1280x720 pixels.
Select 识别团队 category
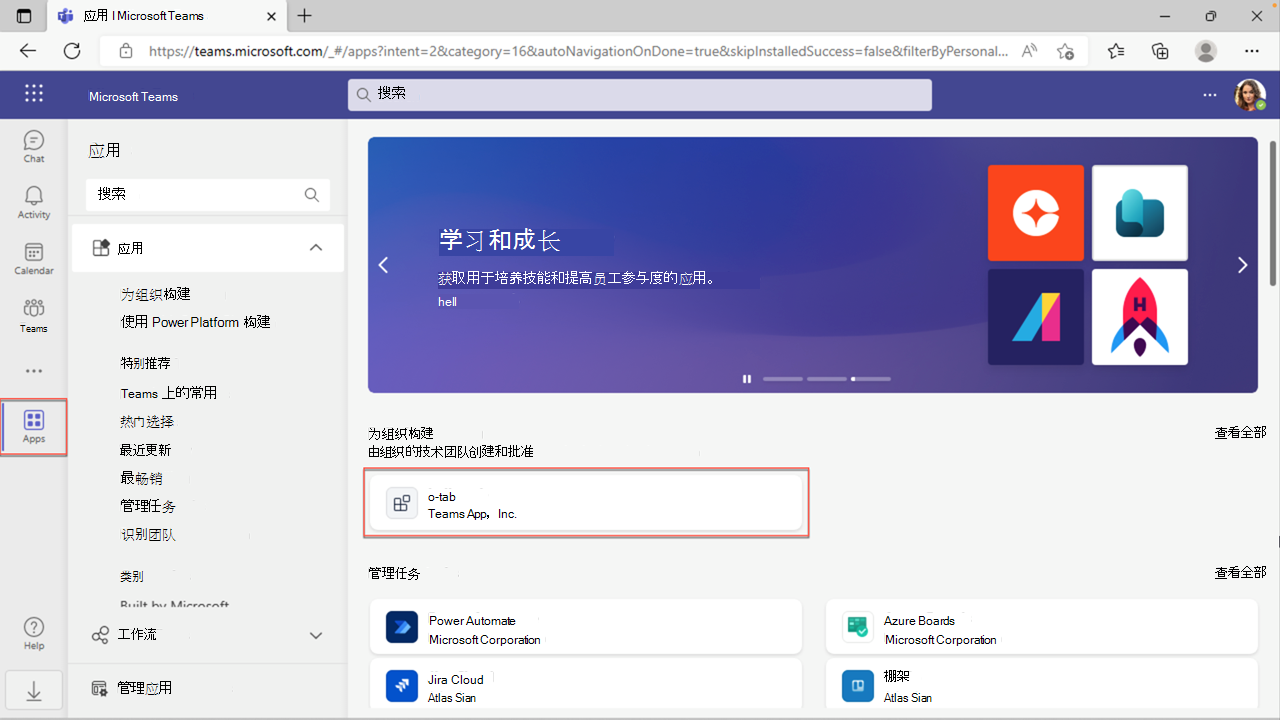(148, 535)
